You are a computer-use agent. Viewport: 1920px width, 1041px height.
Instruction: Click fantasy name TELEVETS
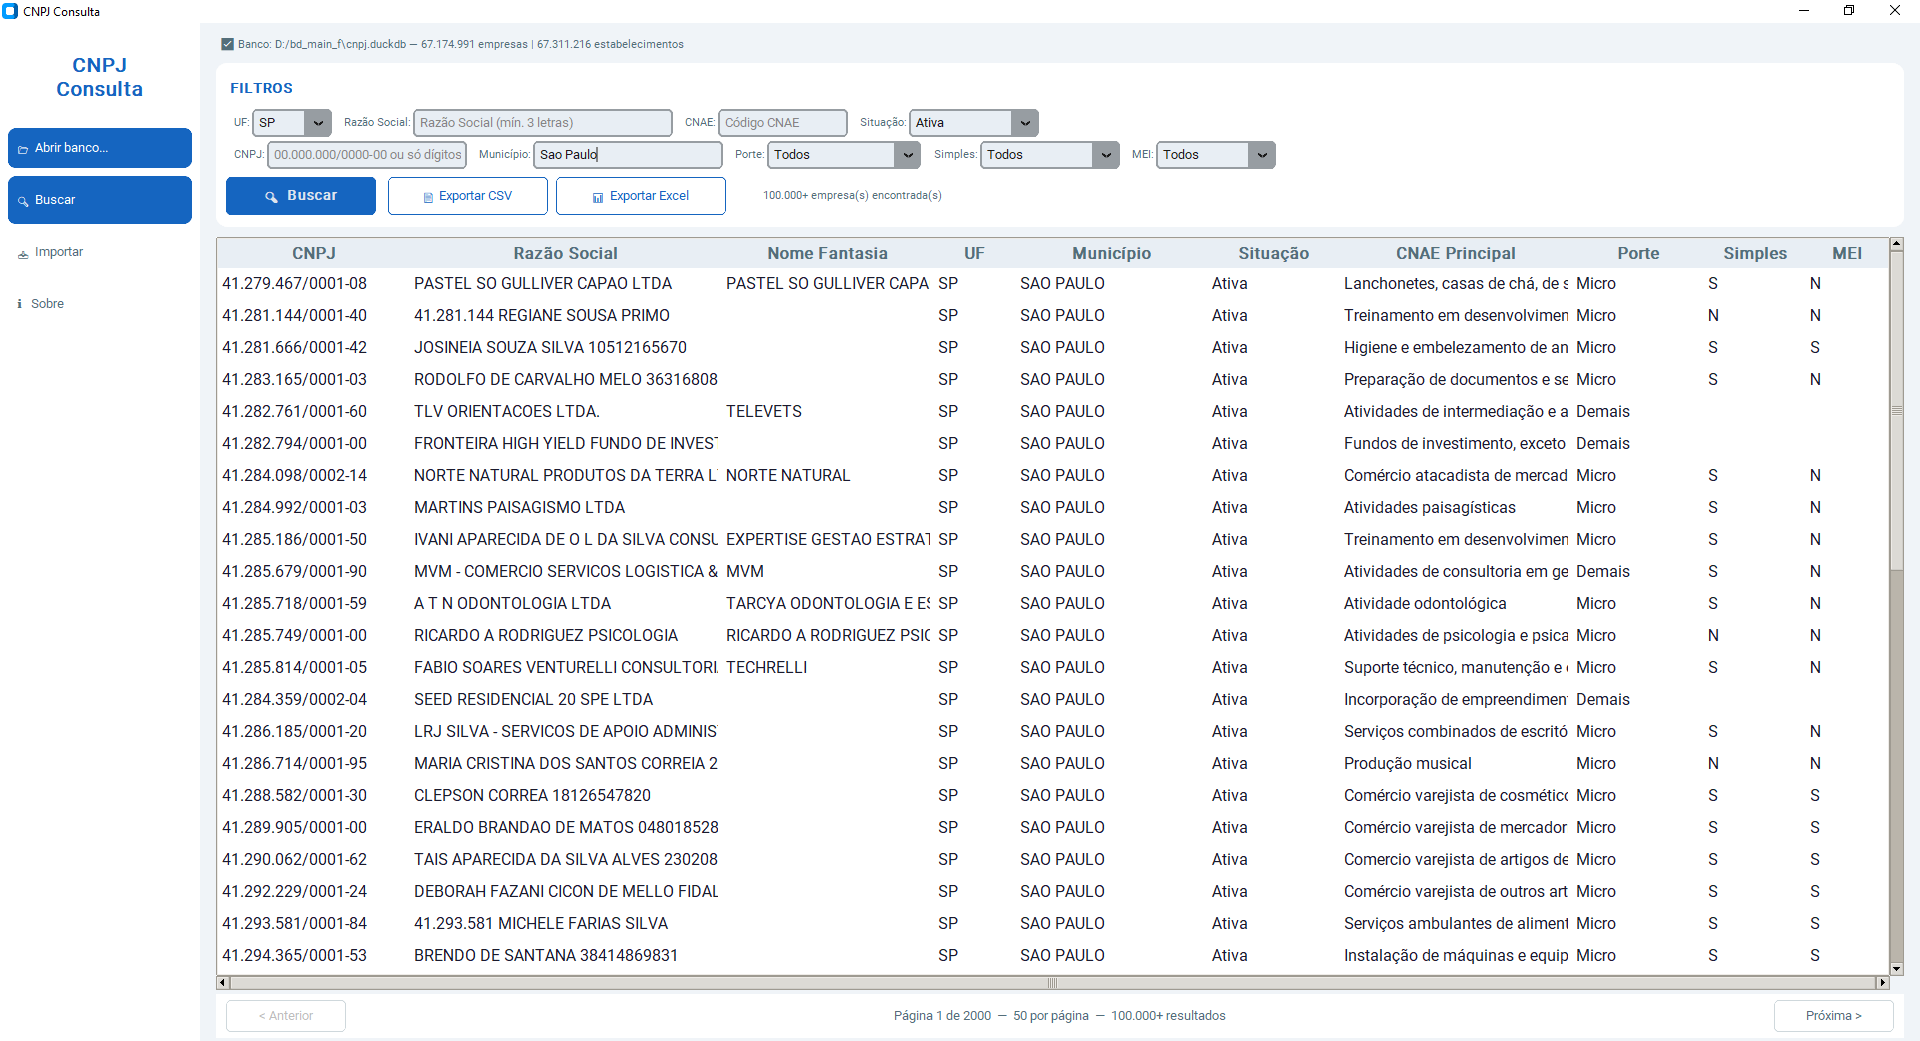[764, 412]
